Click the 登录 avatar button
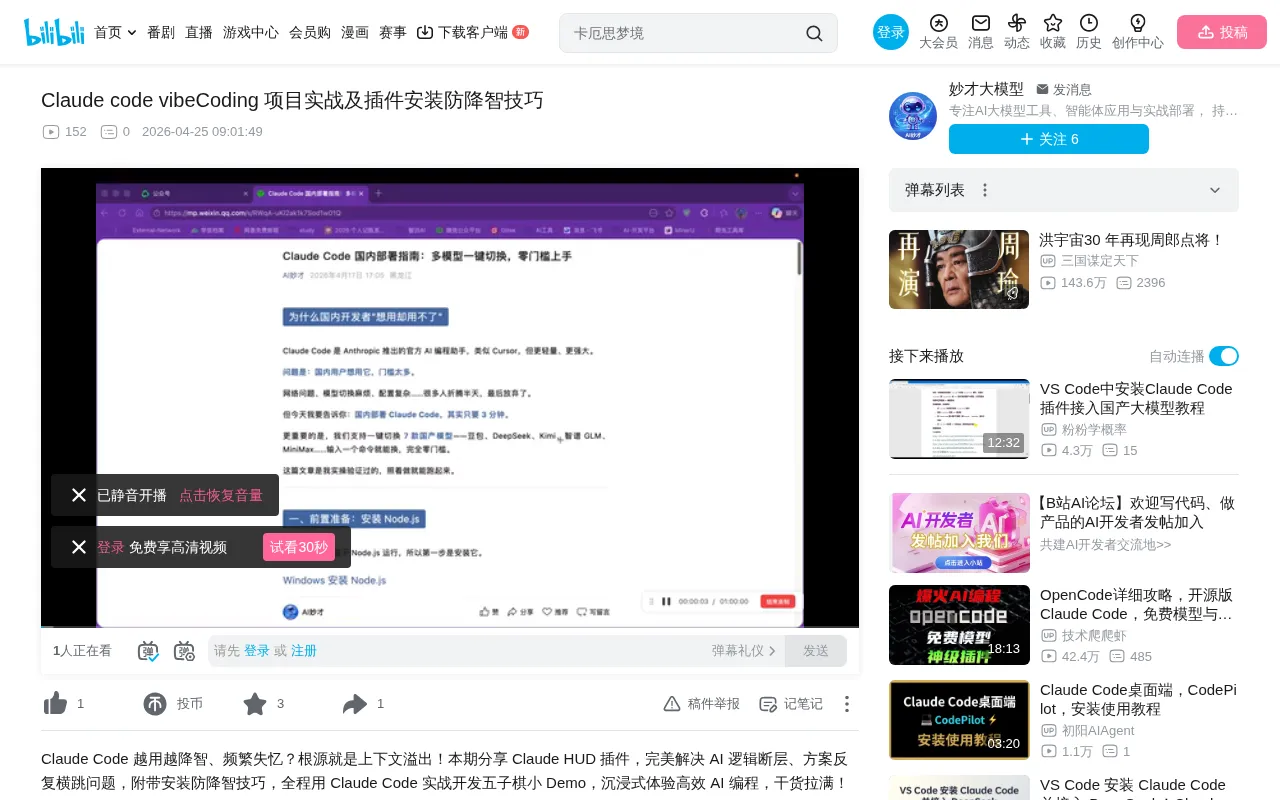Image resolution: width=1280 pixels, height=800 pixels. click(891, 32)
